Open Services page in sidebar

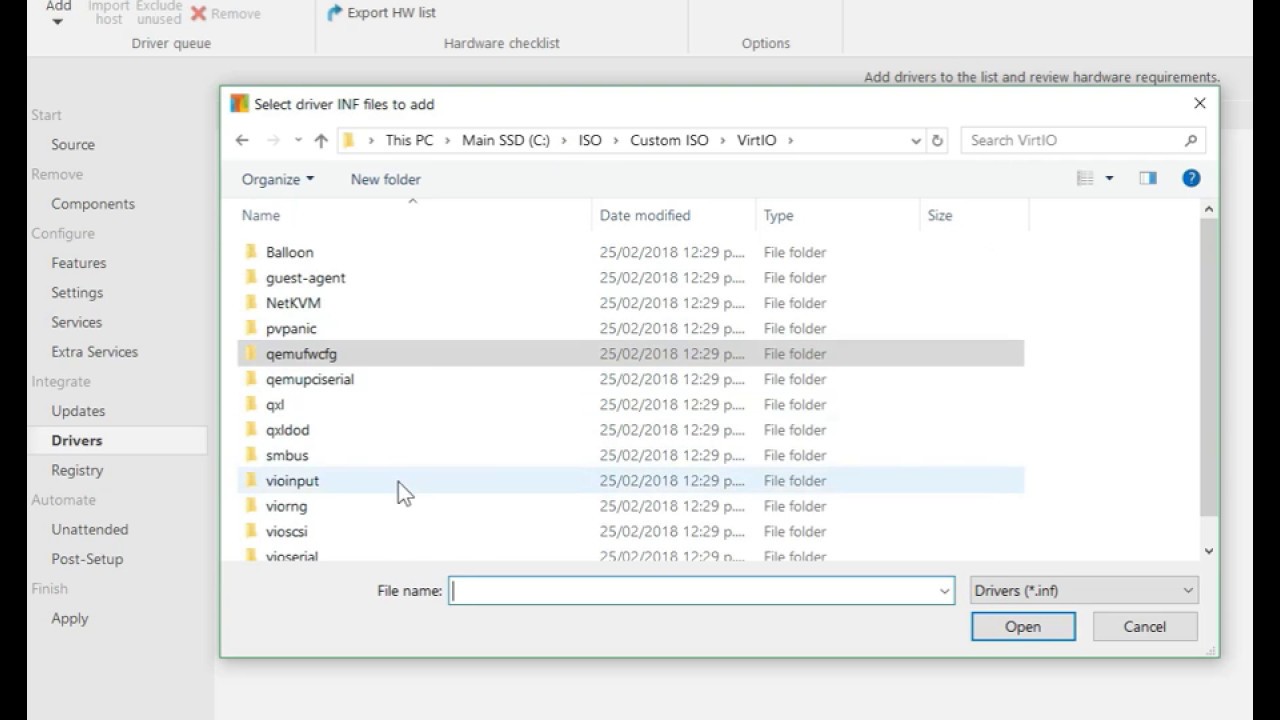[x=77, y=322]
